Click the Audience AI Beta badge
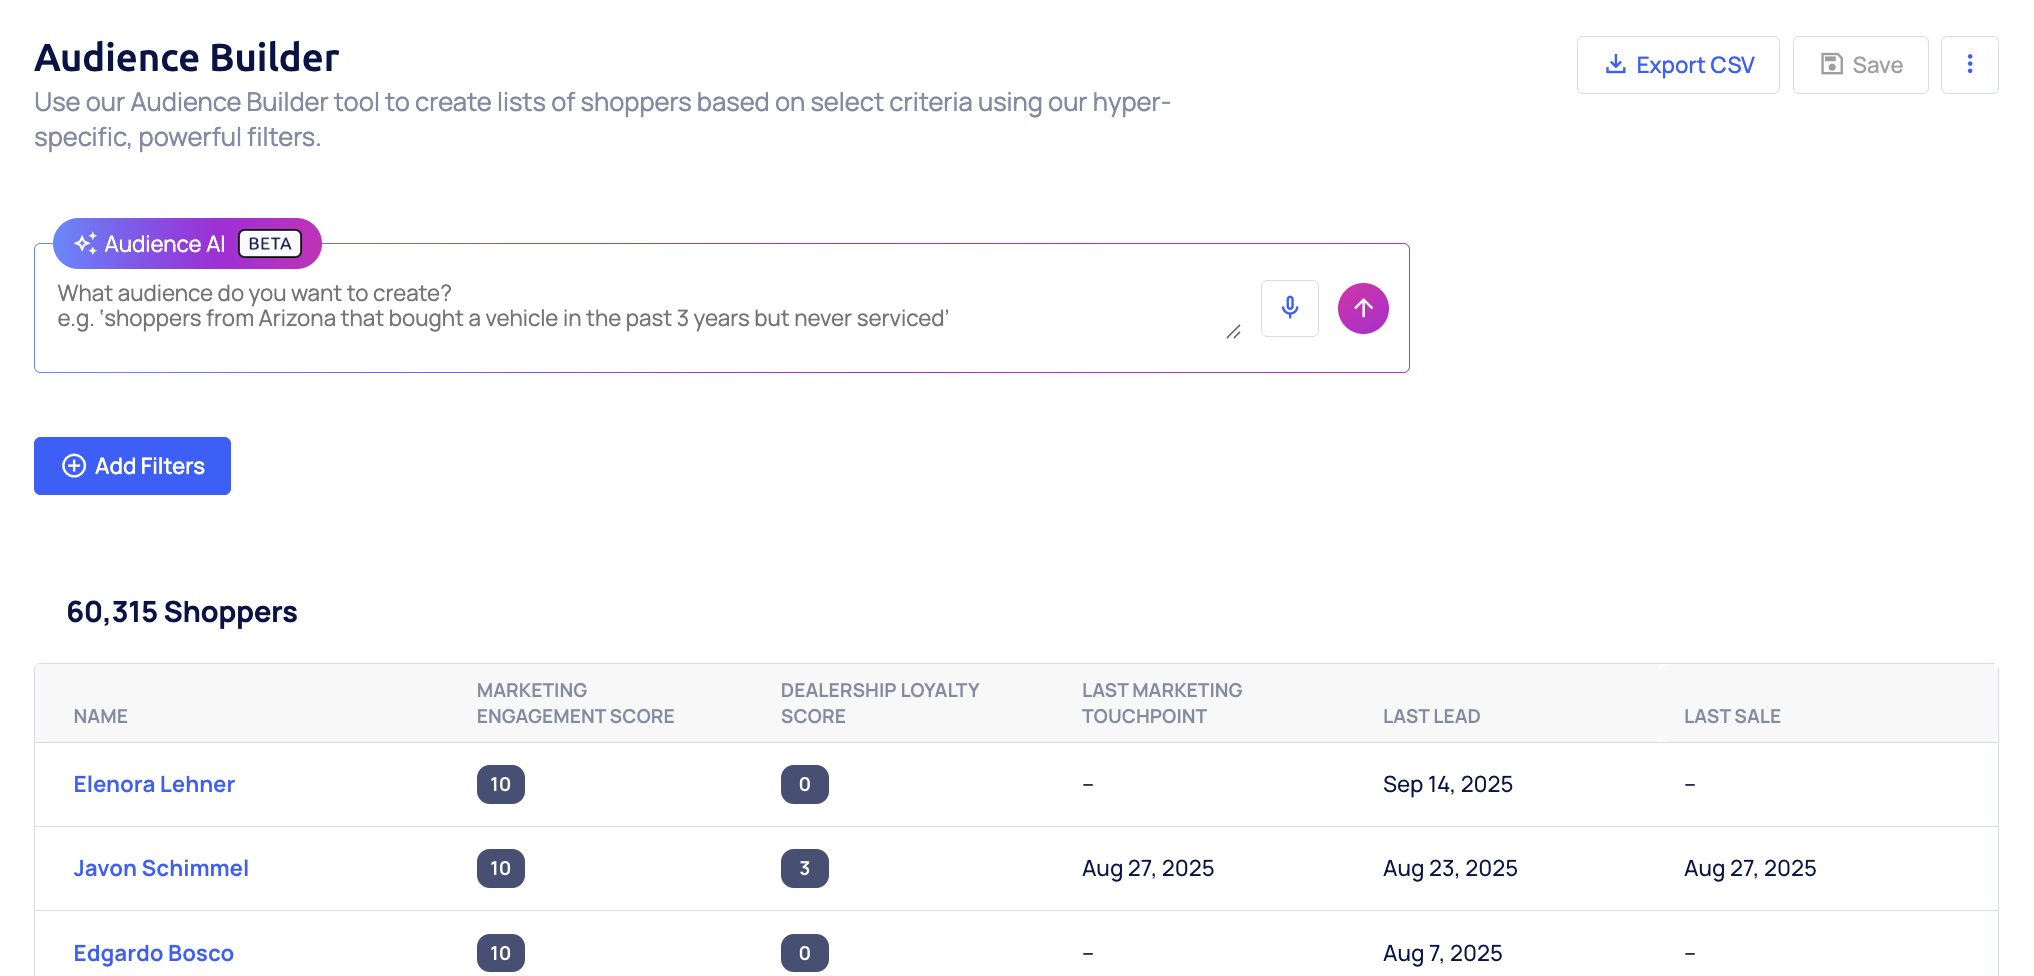The width and height of the screenshot is (2034, 976). pyautogui.click(x=187, y=244)
